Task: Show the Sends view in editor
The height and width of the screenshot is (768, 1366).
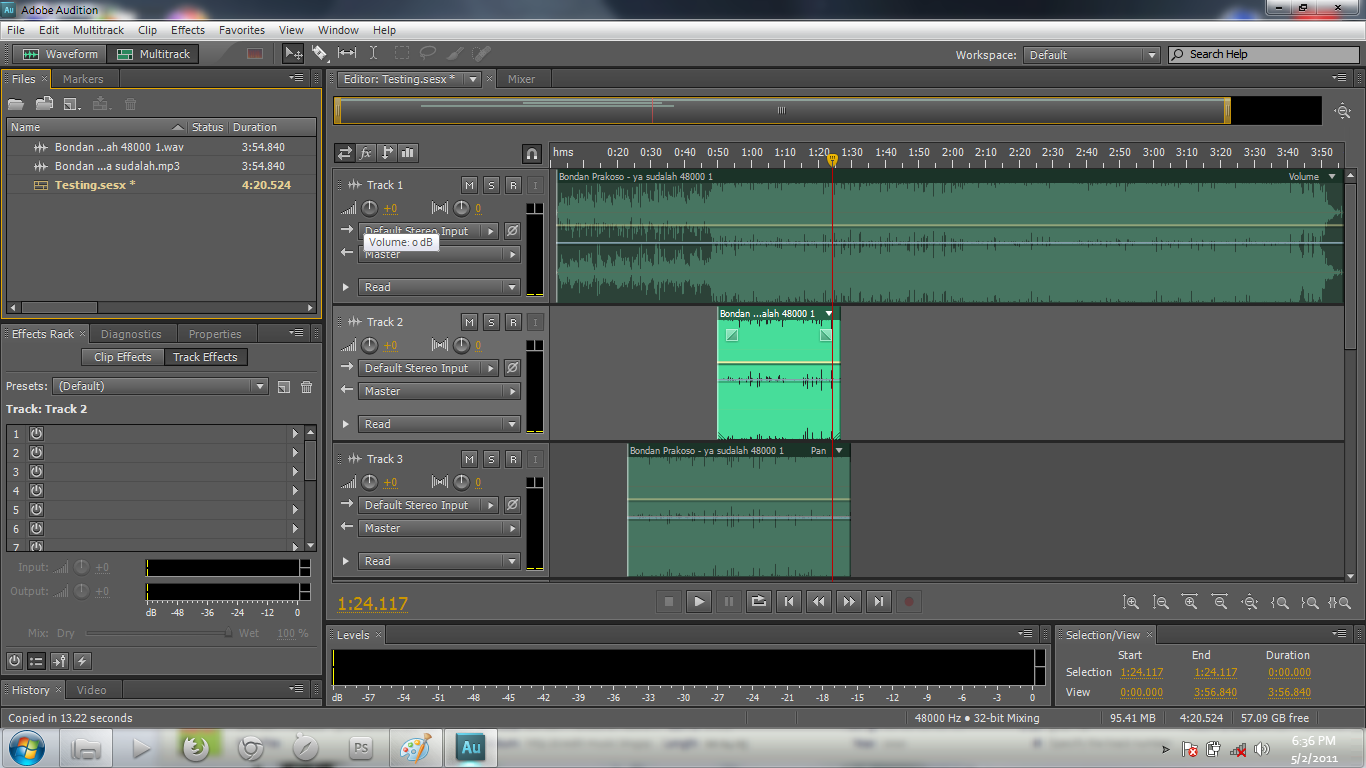Action: (x=387, y=153)
